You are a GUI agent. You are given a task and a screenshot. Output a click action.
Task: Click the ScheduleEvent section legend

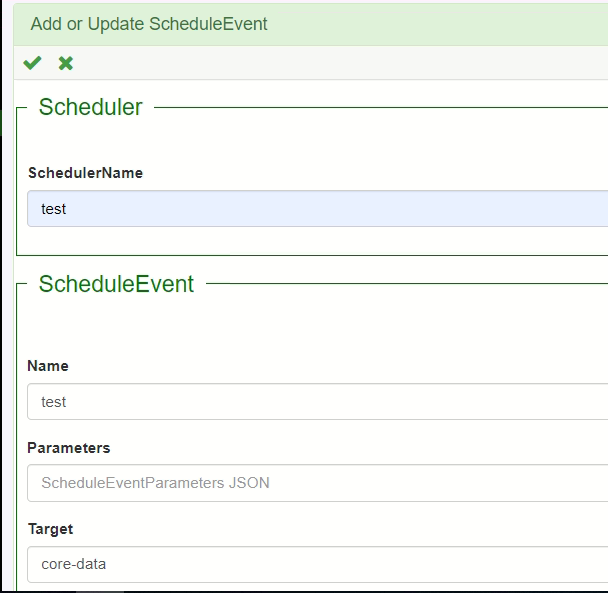[x=116, y=284]
